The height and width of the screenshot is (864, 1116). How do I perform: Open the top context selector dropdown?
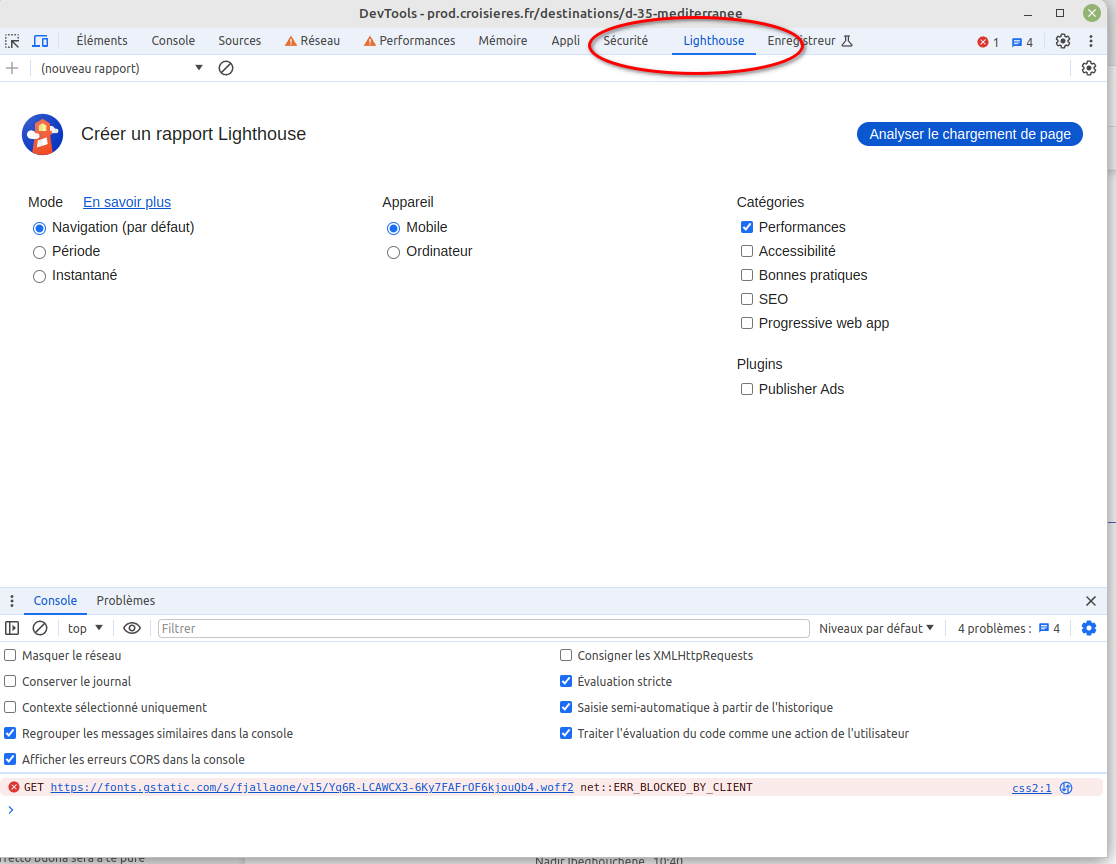pos(85,628)
